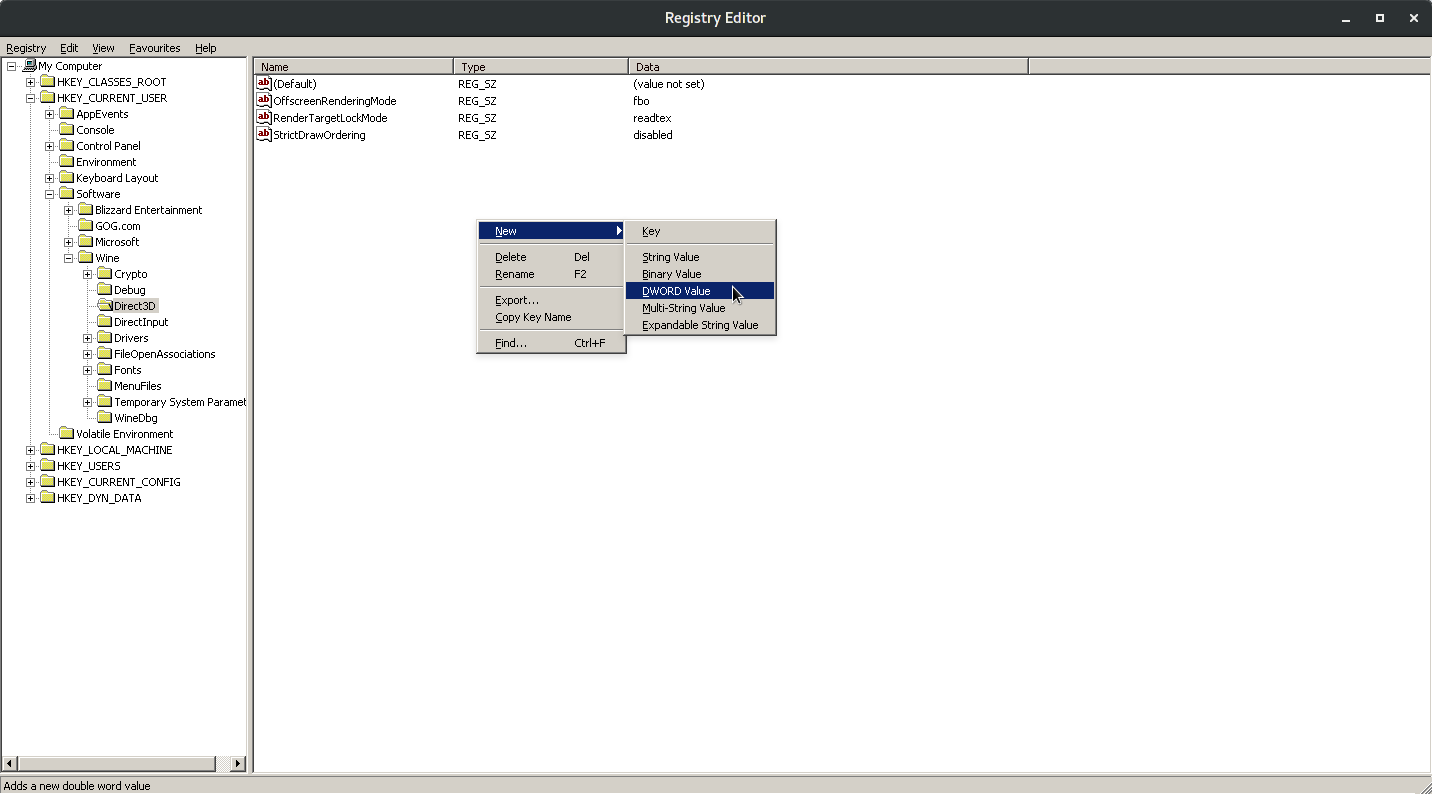Select the Direct3D key in tree
The width and height of the screenshot is (1432, 794).
(135, 306)
